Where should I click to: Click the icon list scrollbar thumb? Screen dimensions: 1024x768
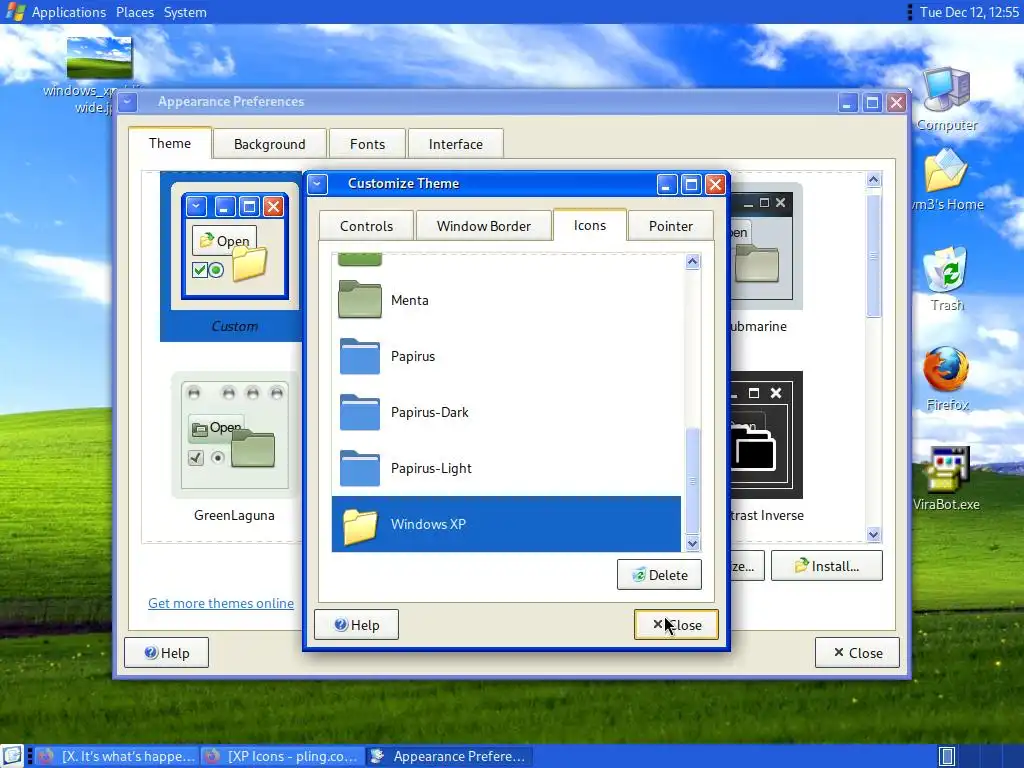click(692, 481)
